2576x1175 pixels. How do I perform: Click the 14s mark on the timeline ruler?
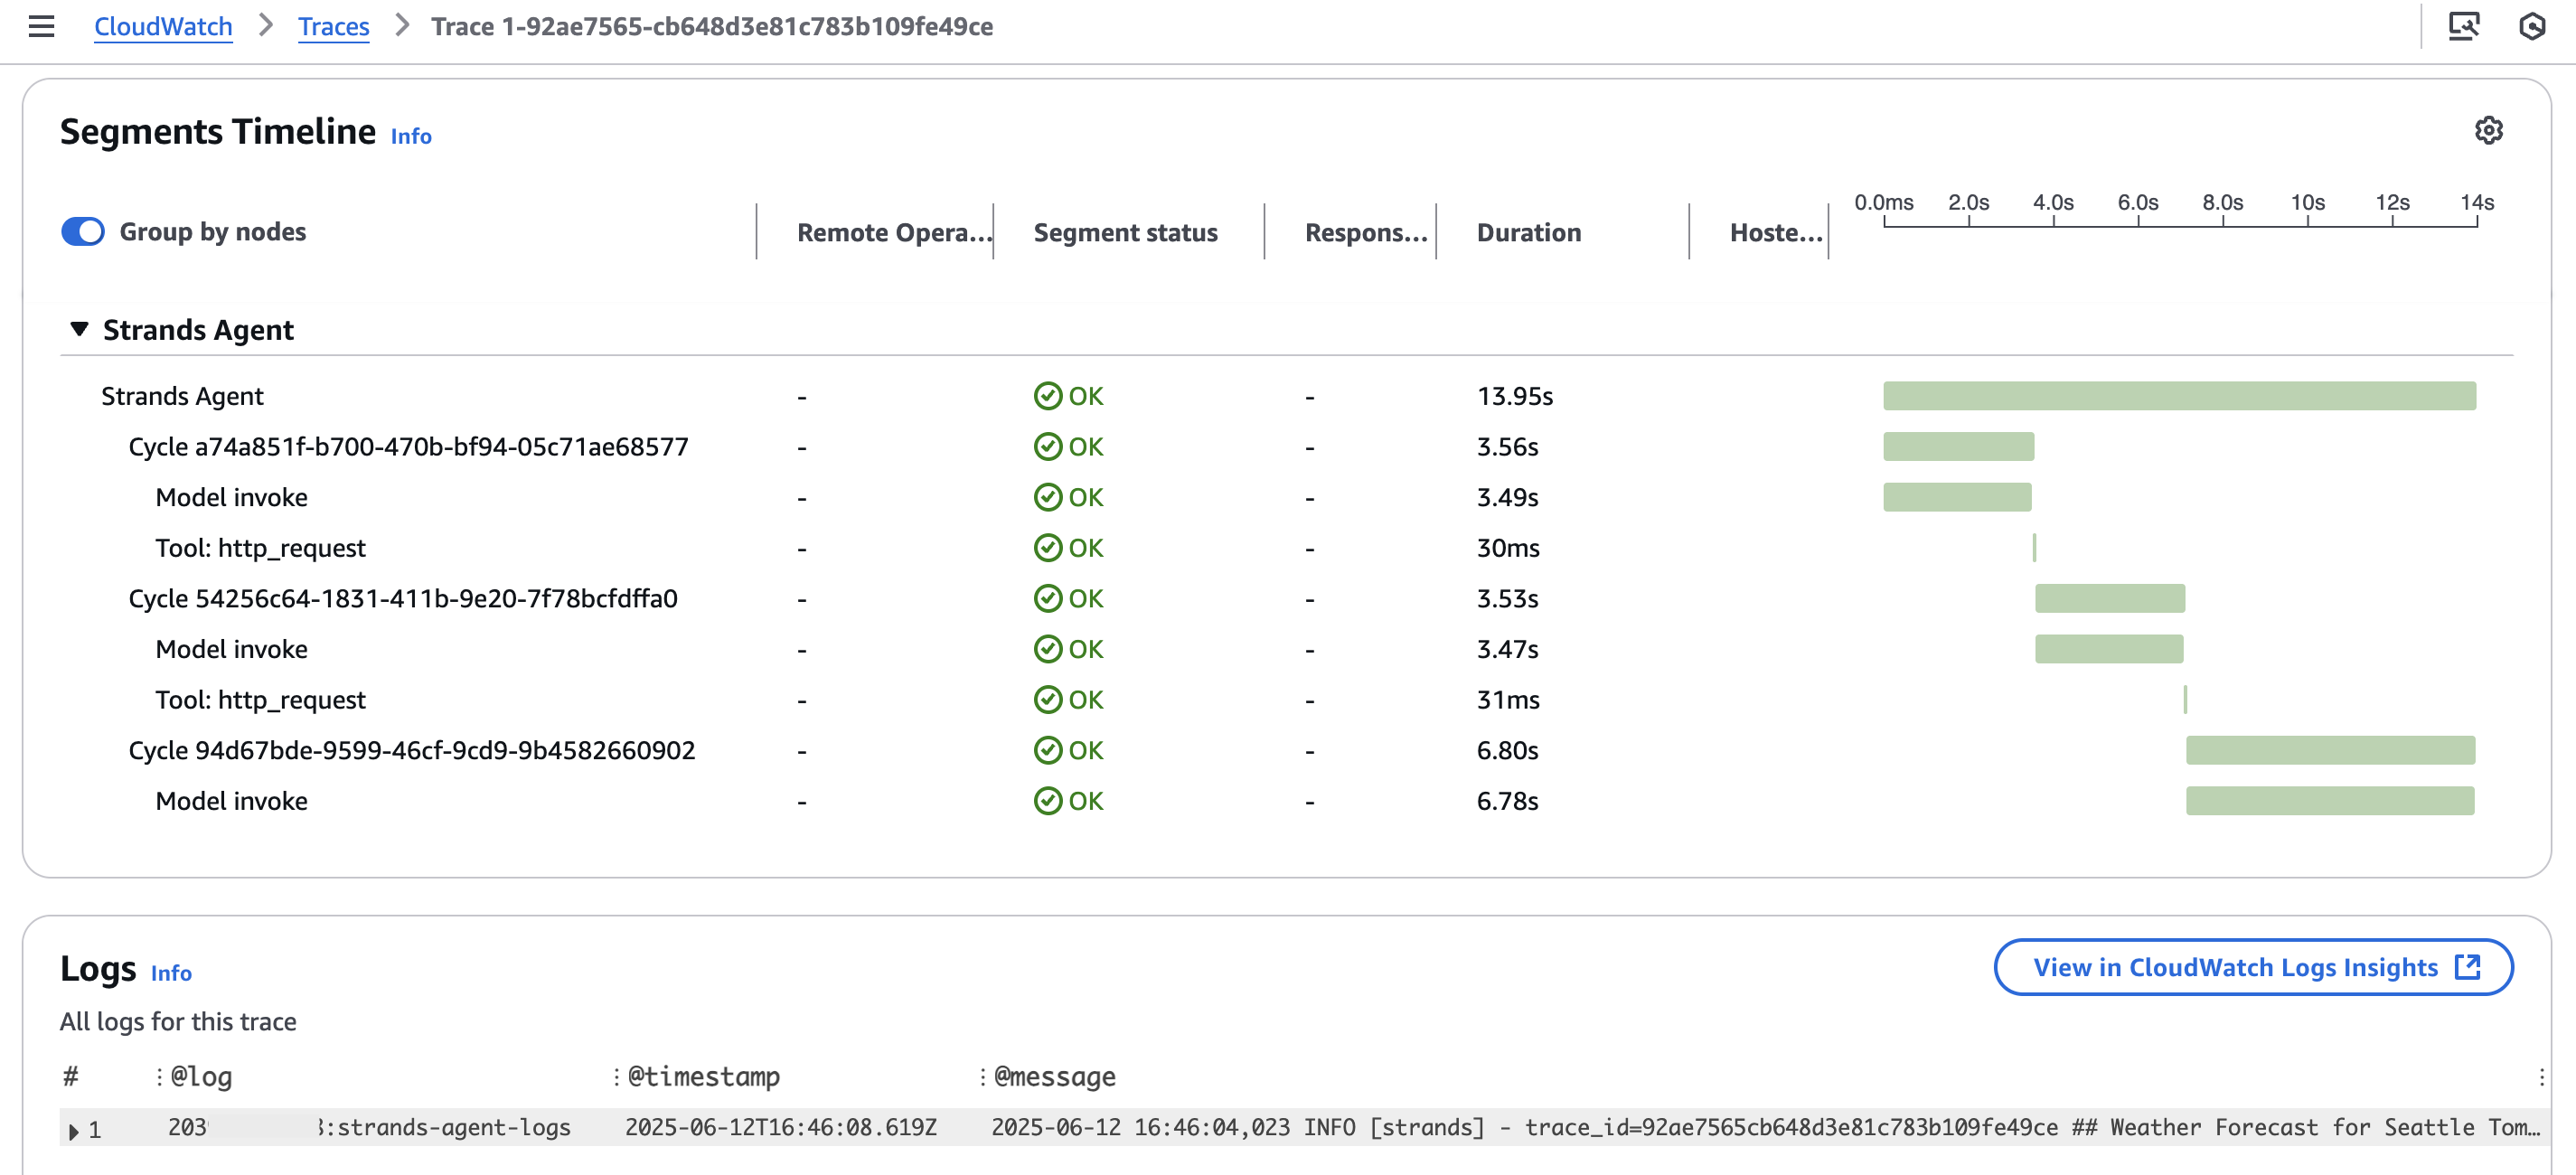(2478, 201)
